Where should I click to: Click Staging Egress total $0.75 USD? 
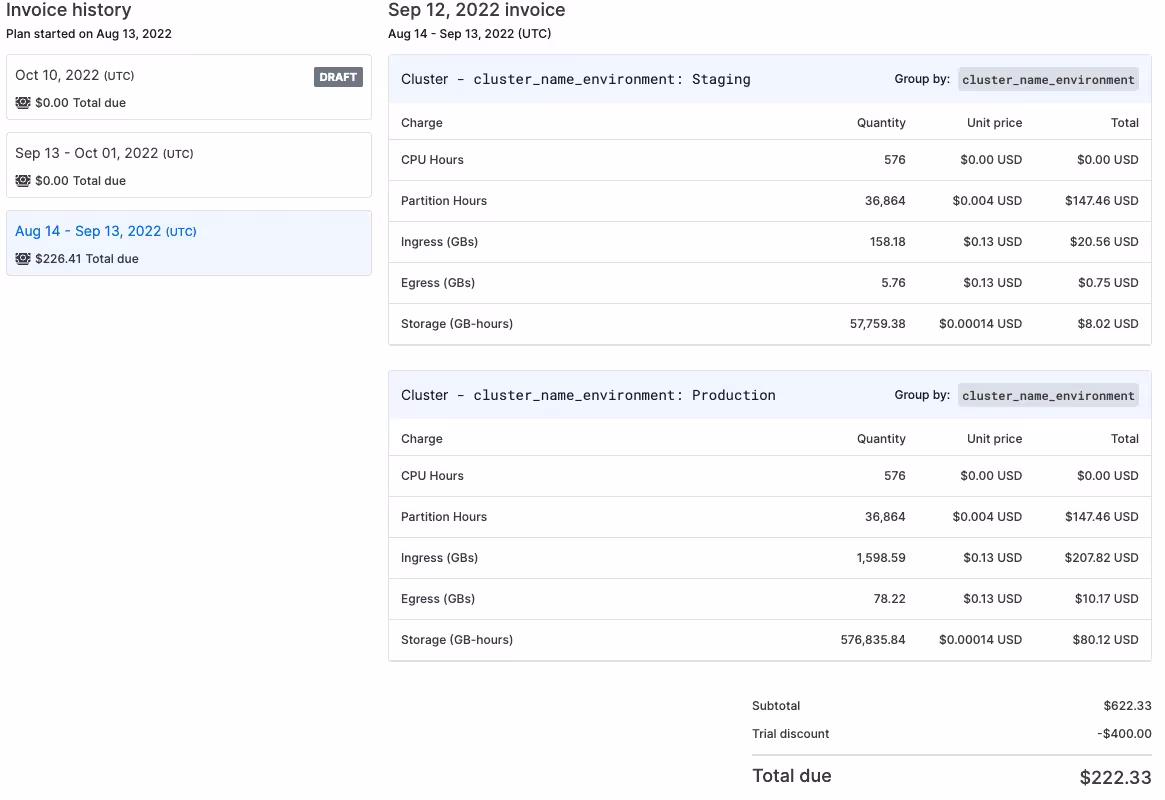pyautogui.click(x=1108, y=282)
